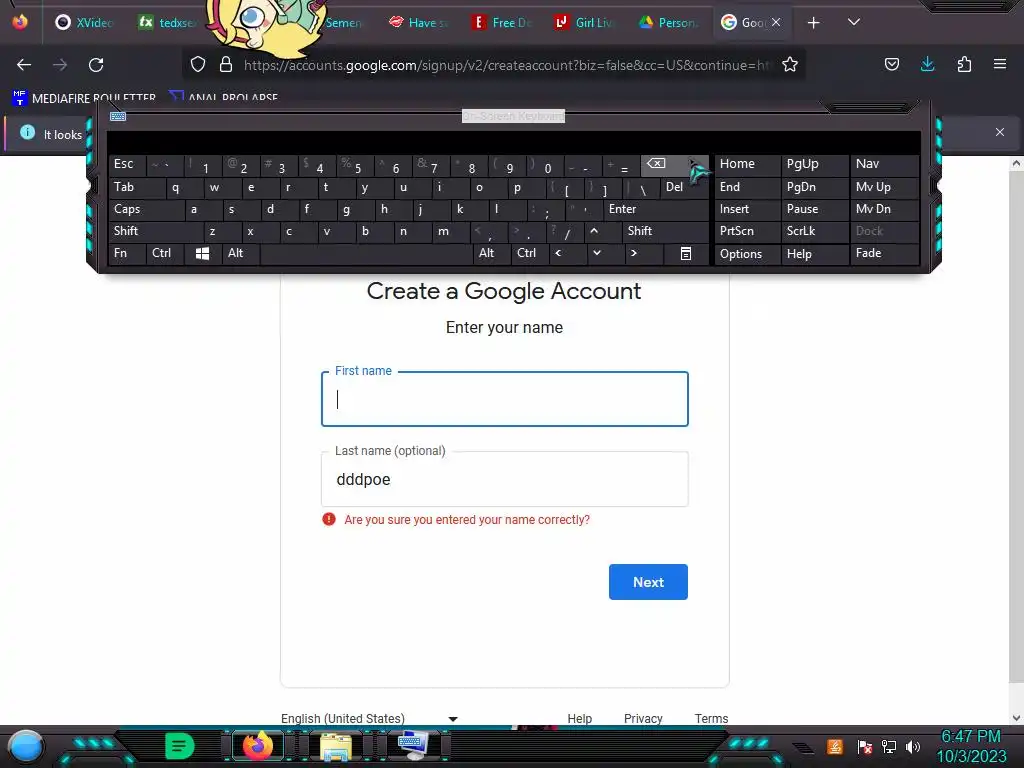Click the on-screen keyboard title icon
This screenshot has height=768, width=1024.
coord(118,116)
